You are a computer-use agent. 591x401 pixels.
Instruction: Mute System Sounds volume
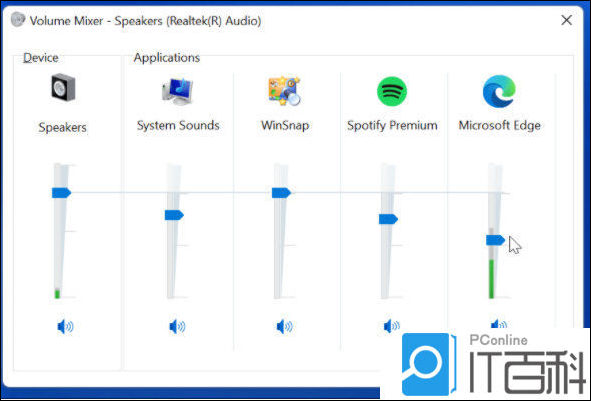(x=177, y=326)
